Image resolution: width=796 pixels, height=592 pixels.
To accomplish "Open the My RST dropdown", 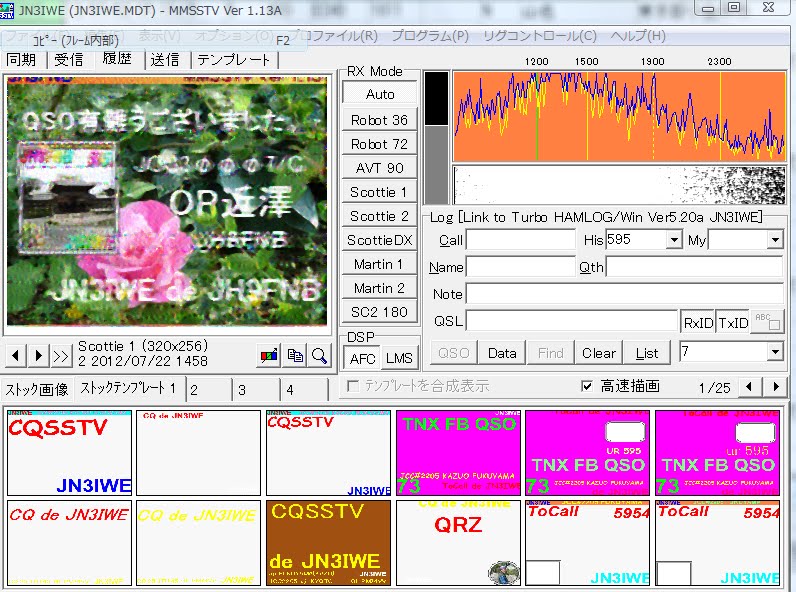I will [775, 239].
